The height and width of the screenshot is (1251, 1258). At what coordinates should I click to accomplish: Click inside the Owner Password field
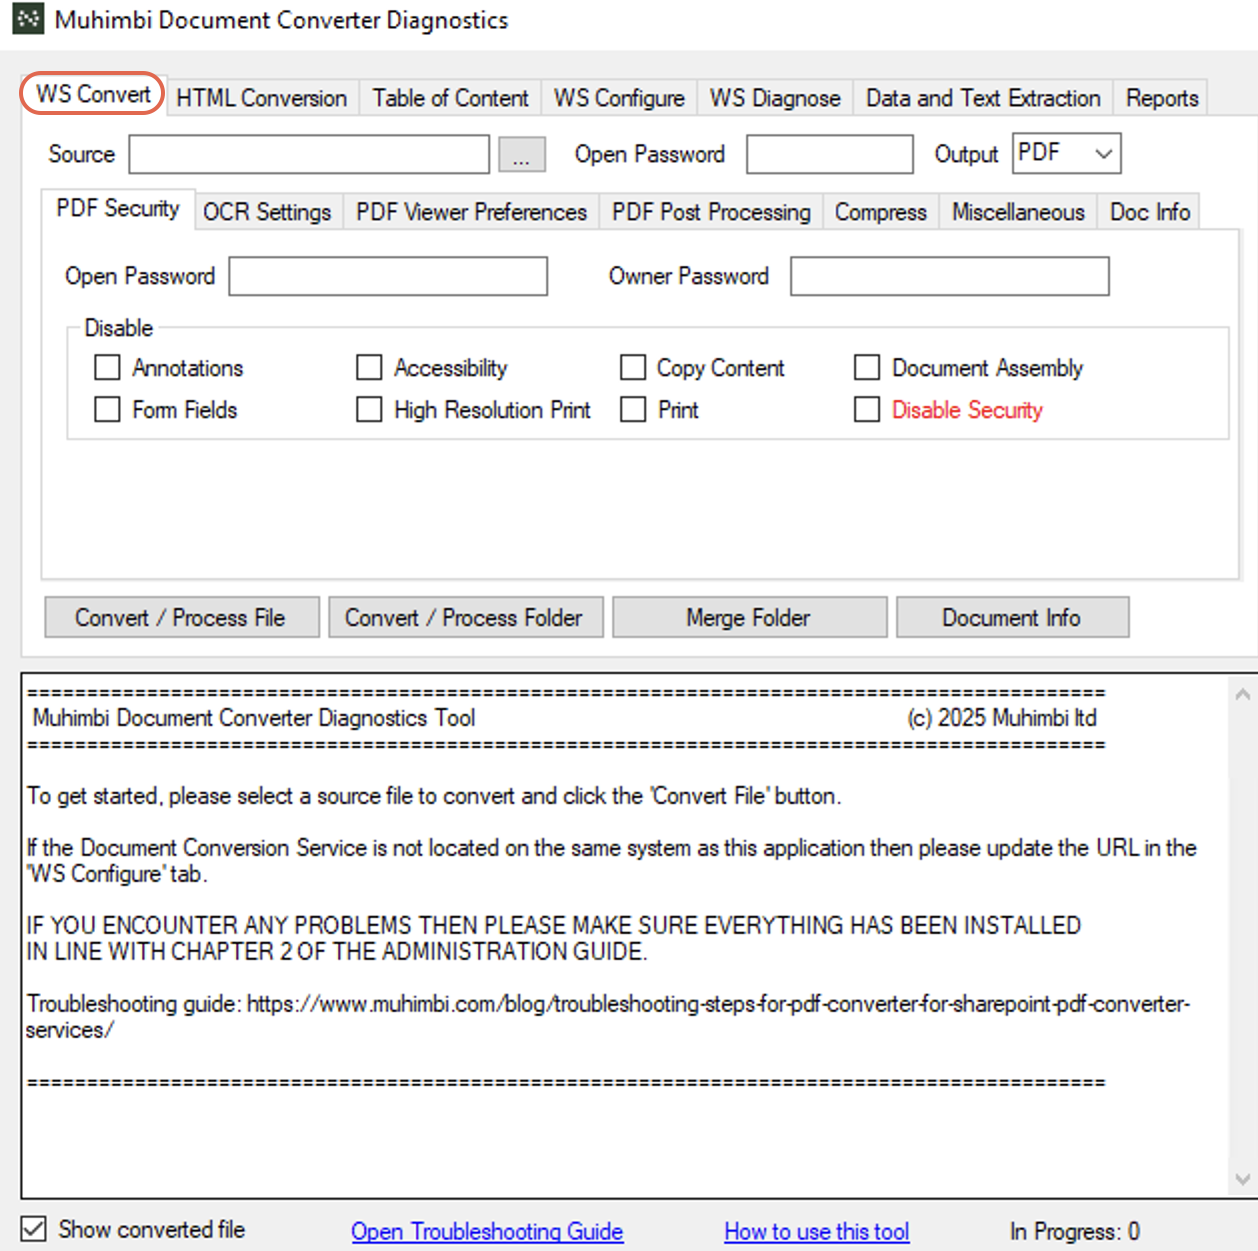coord(948,276)
